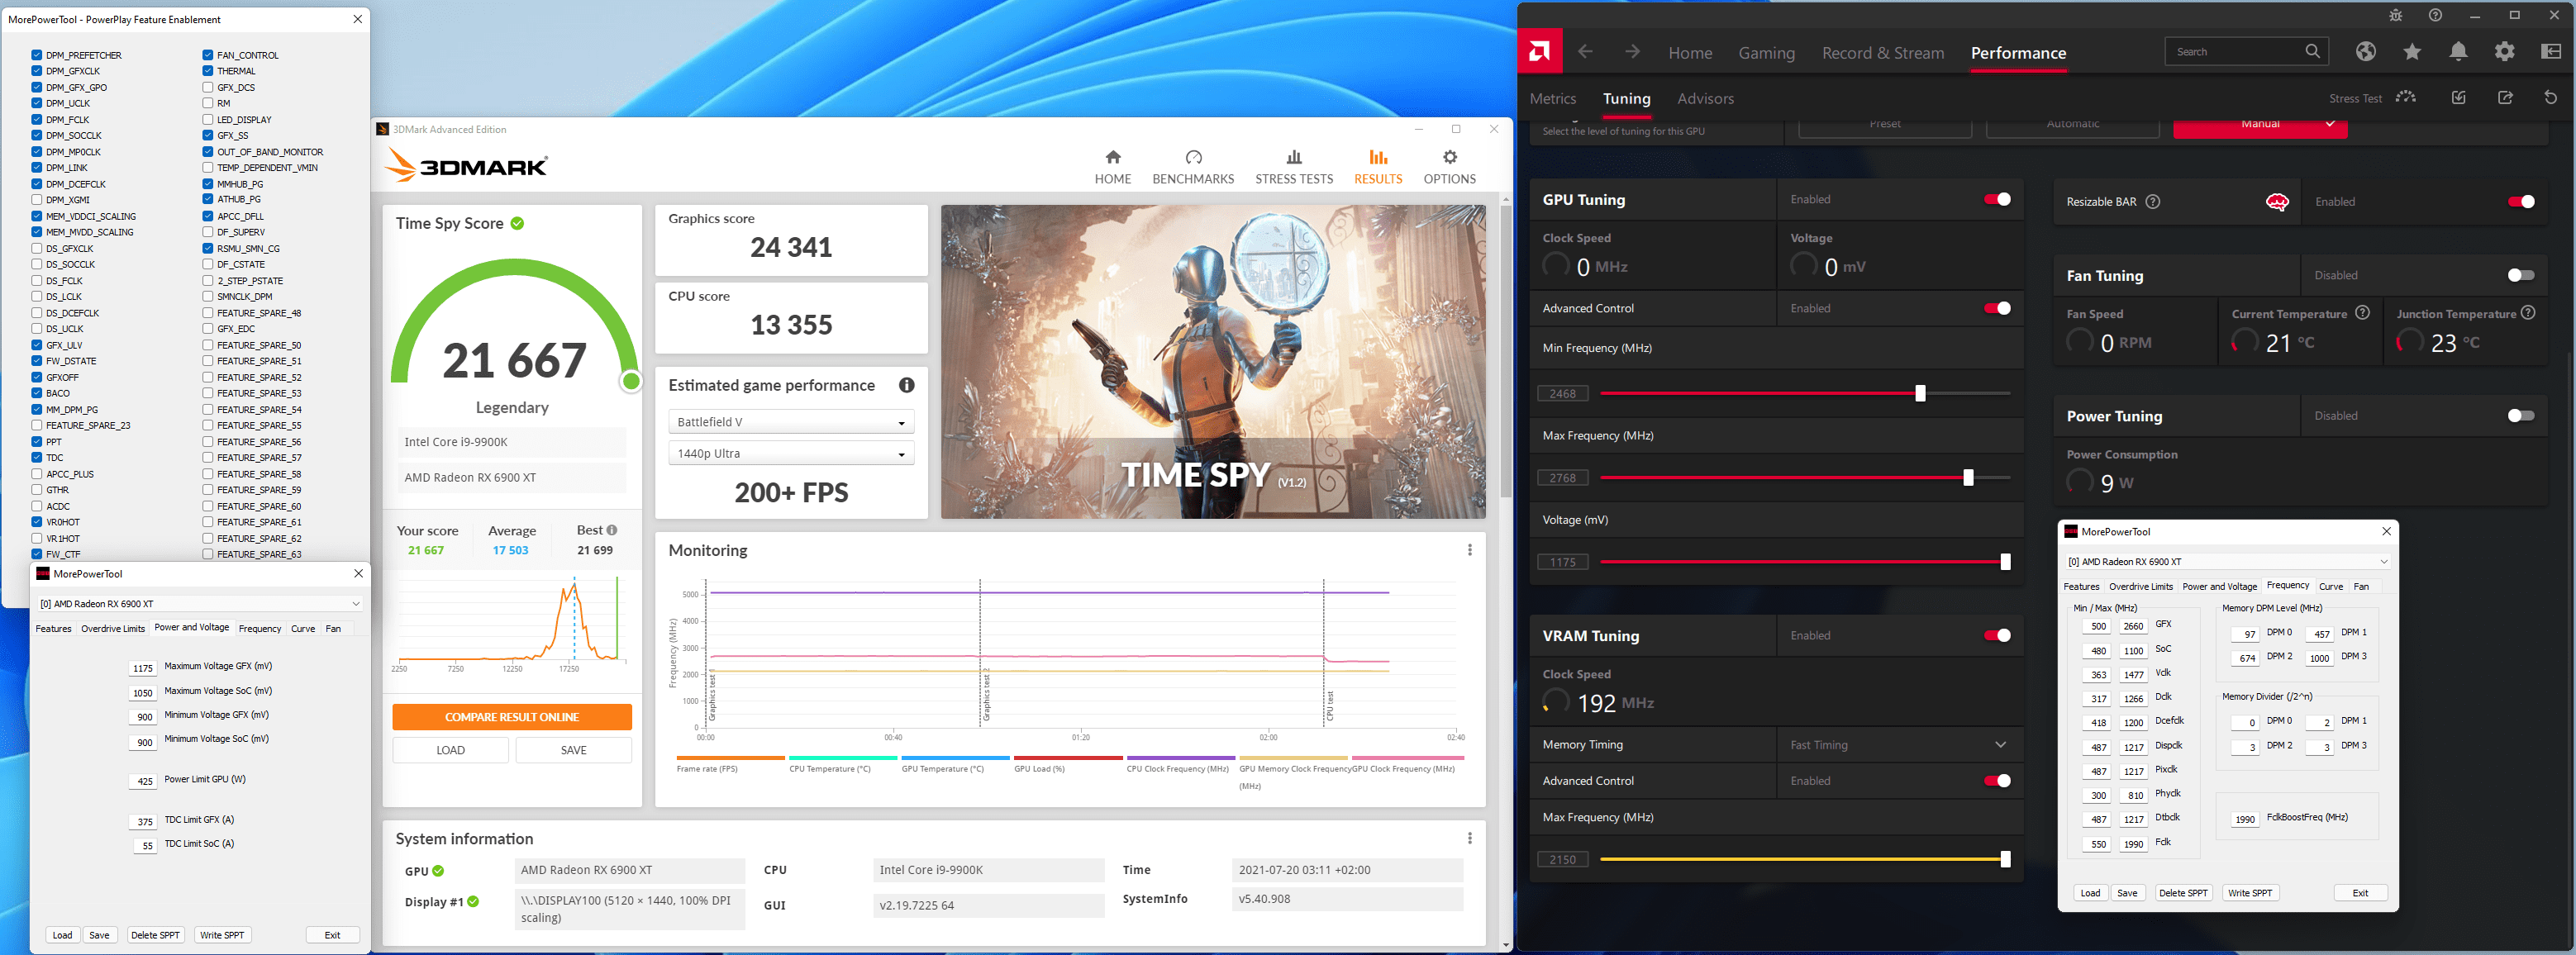Image resolution: width=2576 pixels, height=955 pixels.
Task: Expand the Battlefield V game dropdown
Action: [790, 422]
